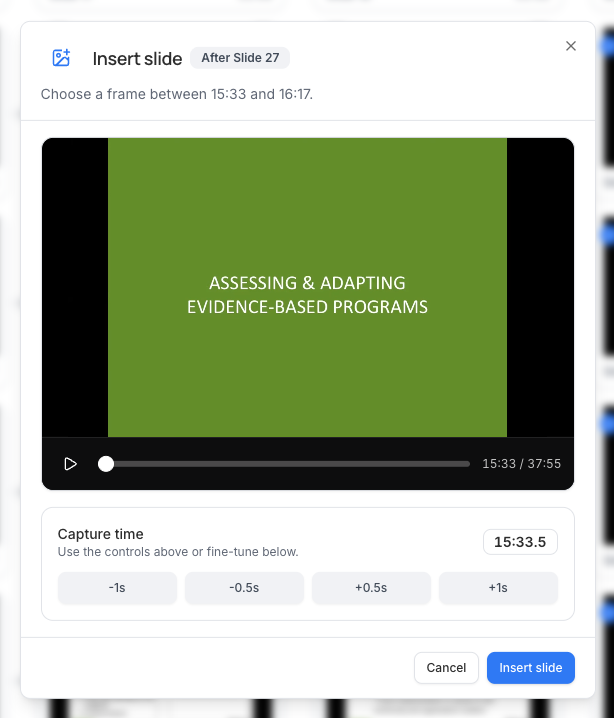Image resolution: width=614 pixels, height=718 pixels.
Task: Click the 'Use the controls above' hint text
Action: (x=178, y=552)
